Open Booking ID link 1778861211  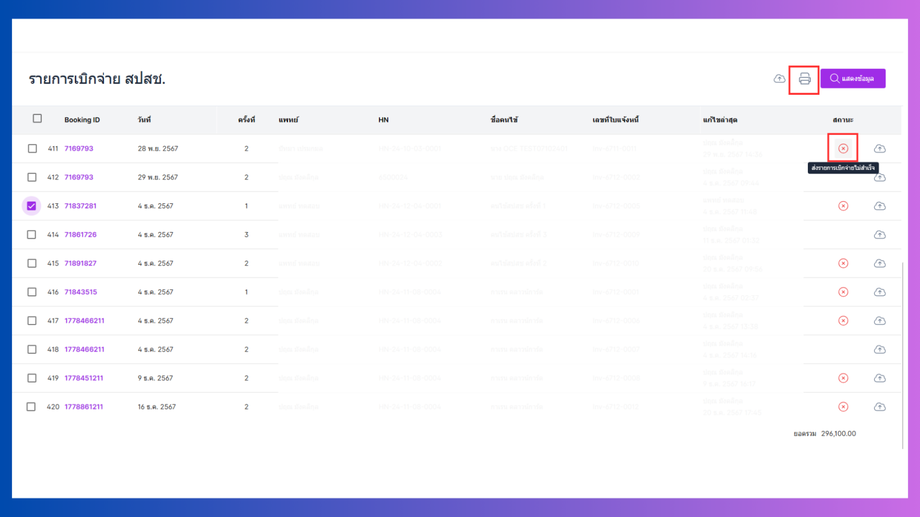pyautogui.click(x=84, y=407)
